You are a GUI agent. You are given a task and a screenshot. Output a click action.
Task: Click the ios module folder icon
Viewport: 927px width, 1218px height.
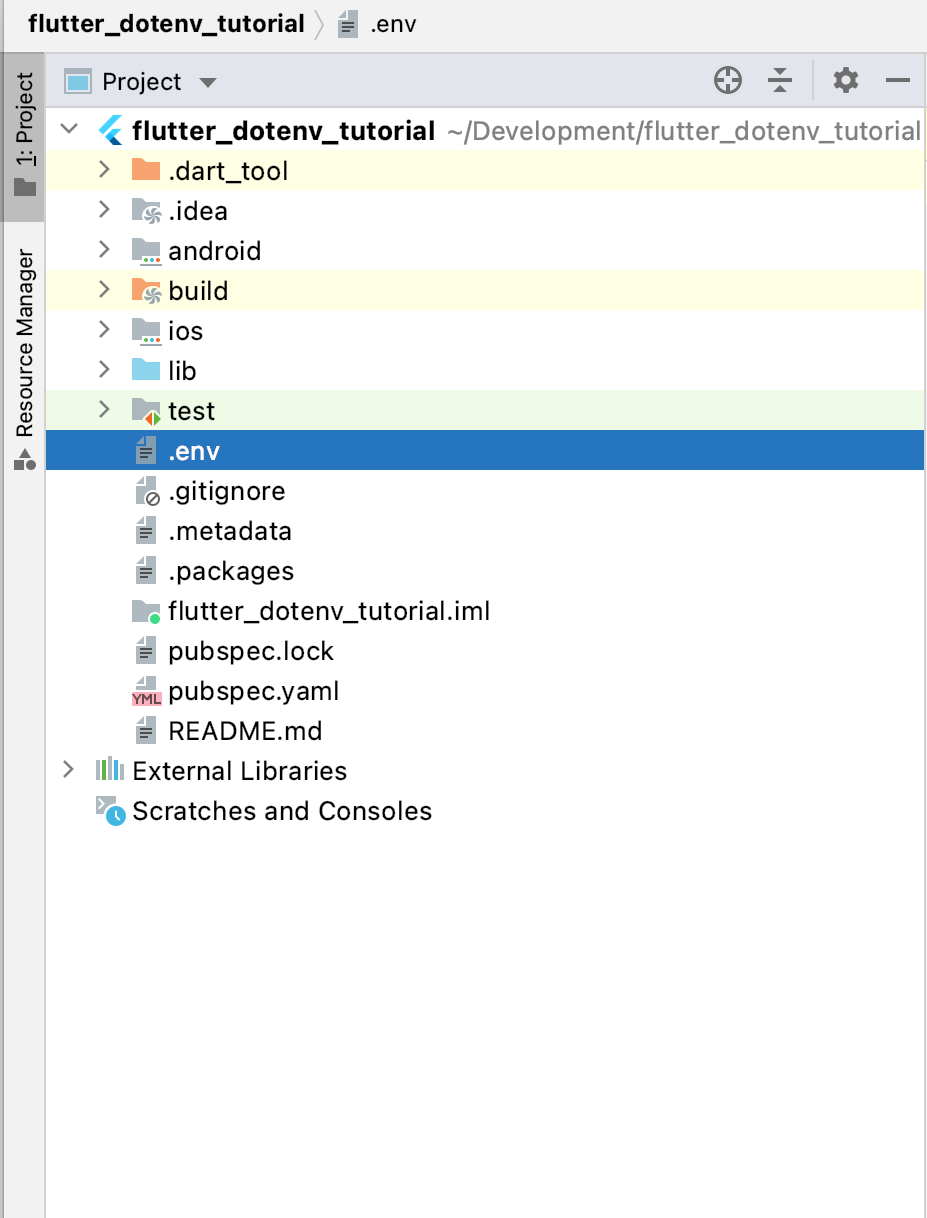(x=146, y=331)
